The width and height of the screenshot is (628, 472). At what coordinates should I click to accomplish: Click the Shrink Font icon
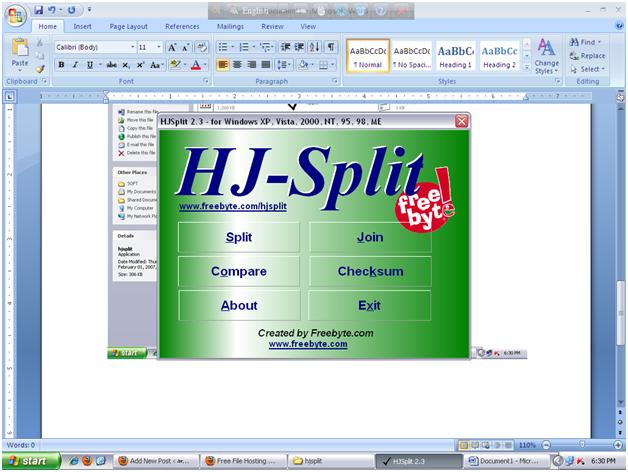[x=186, y=47]
